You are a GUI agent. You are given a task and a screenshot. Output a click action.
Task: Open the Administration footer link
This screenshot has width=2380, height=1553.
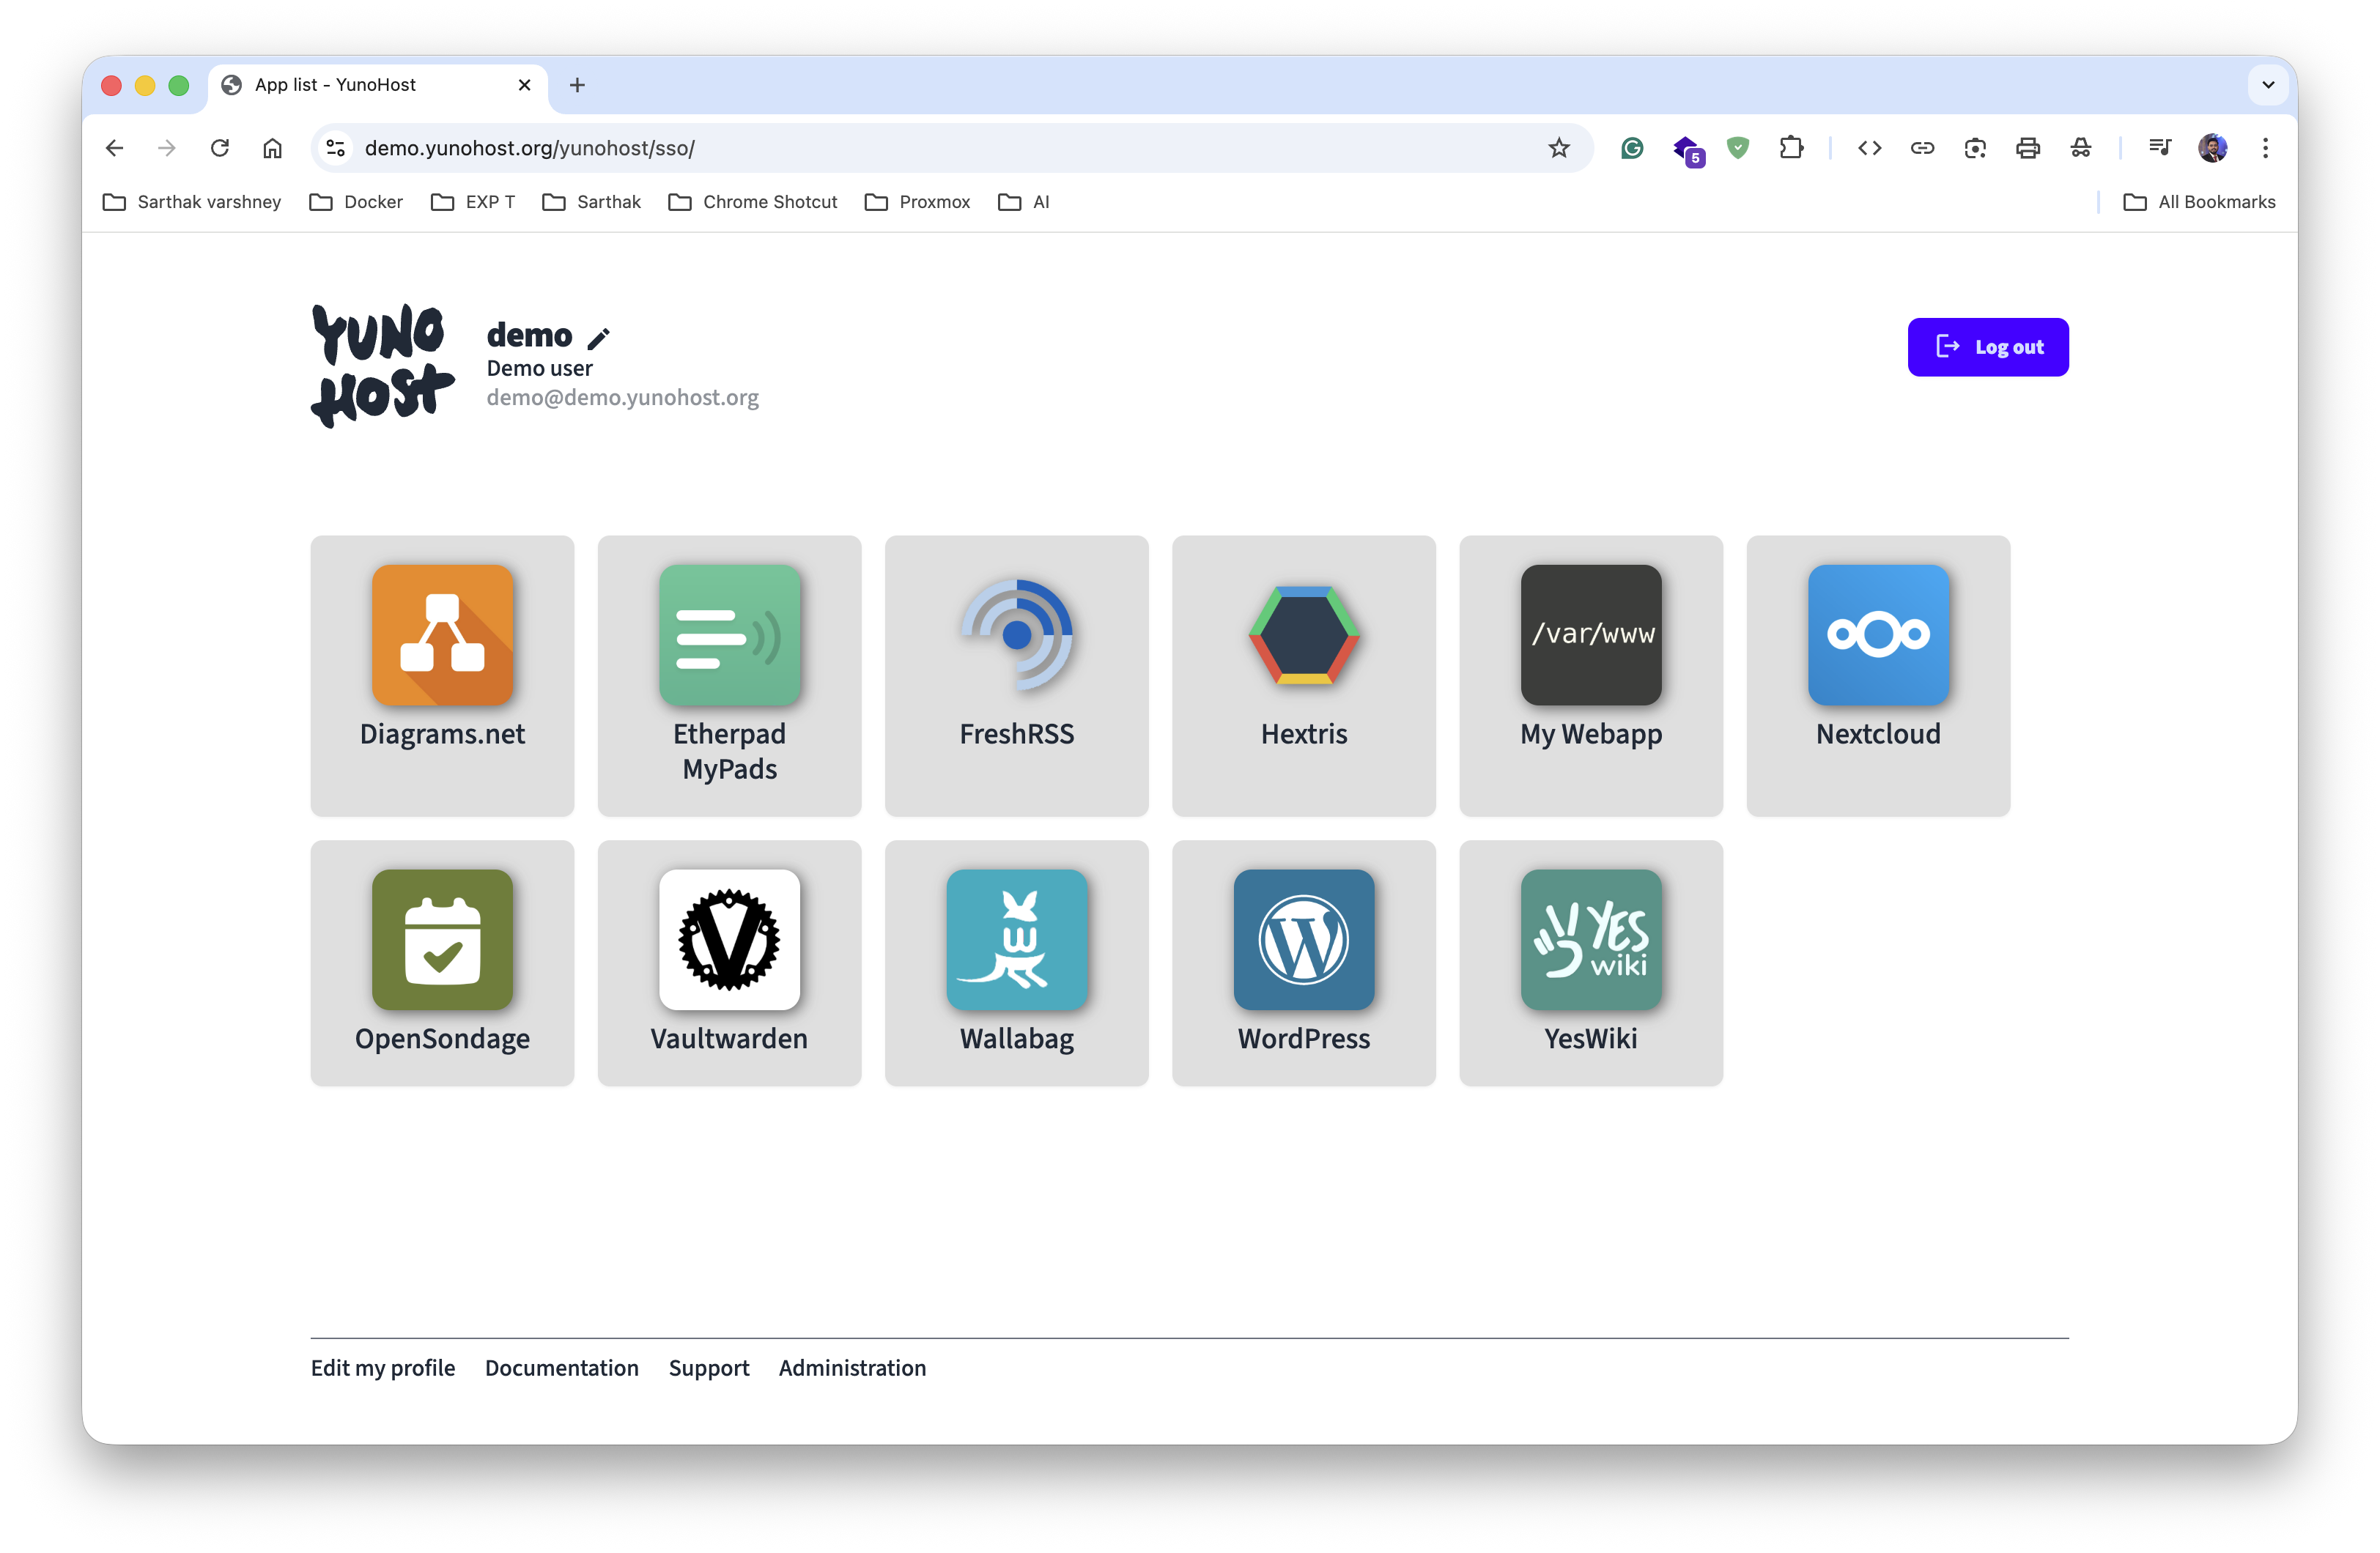click(x=852, y=1367)
